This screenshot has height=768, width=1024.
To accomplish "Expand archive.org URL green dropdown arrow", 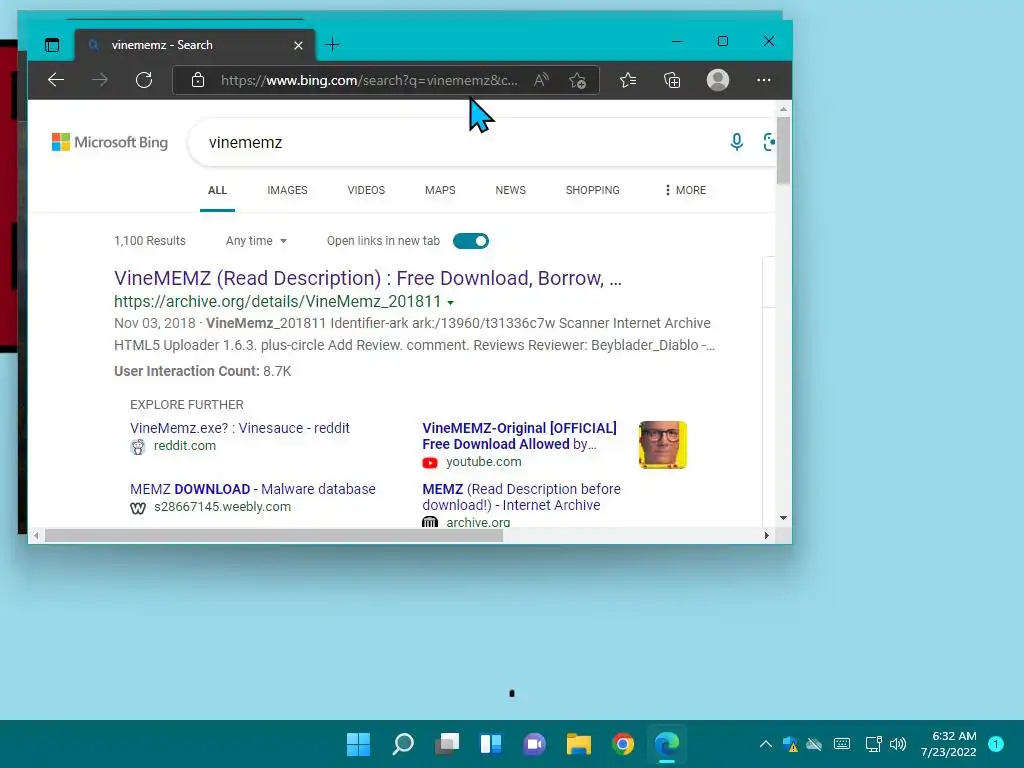I will tap(451, 302).
